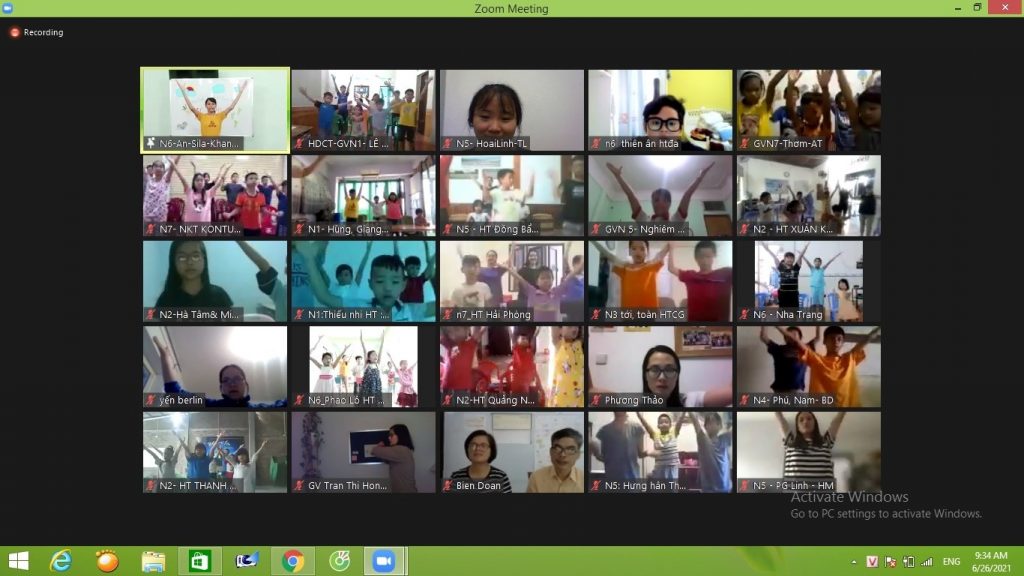This screenshot has height=576, width=1024.
Task: Open File Explorer folder icon on taskbar
Action: [x=153, y=561]
